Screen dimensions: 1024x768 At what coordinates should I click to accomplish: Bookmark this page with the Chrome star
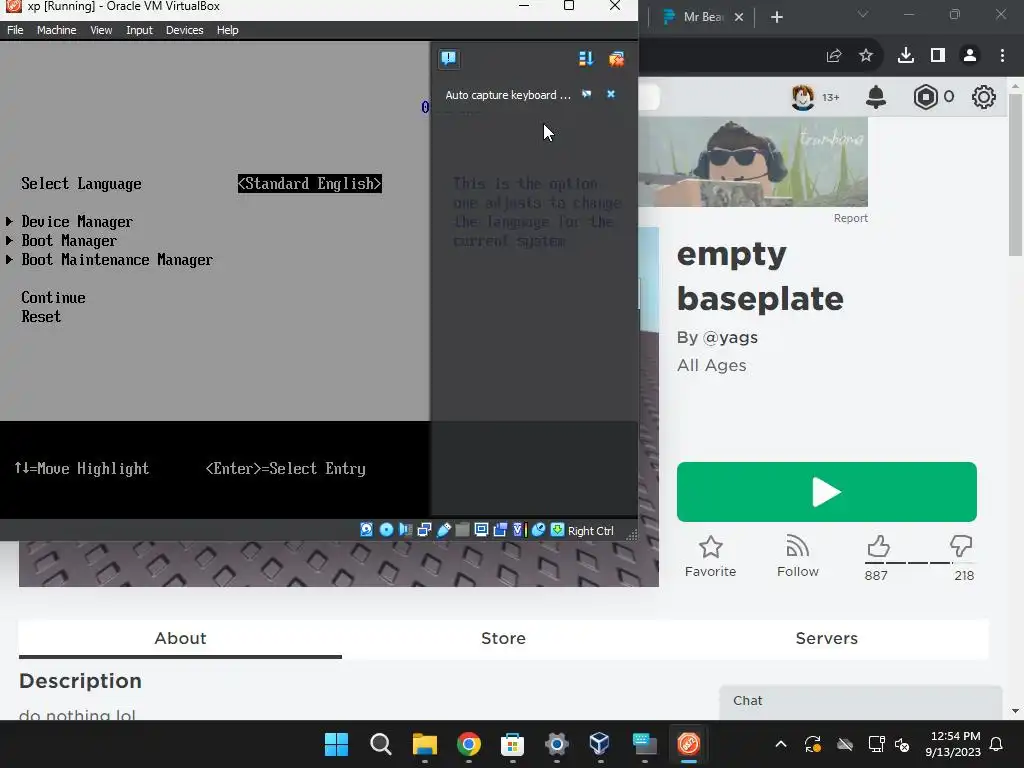tap(866, 56)
